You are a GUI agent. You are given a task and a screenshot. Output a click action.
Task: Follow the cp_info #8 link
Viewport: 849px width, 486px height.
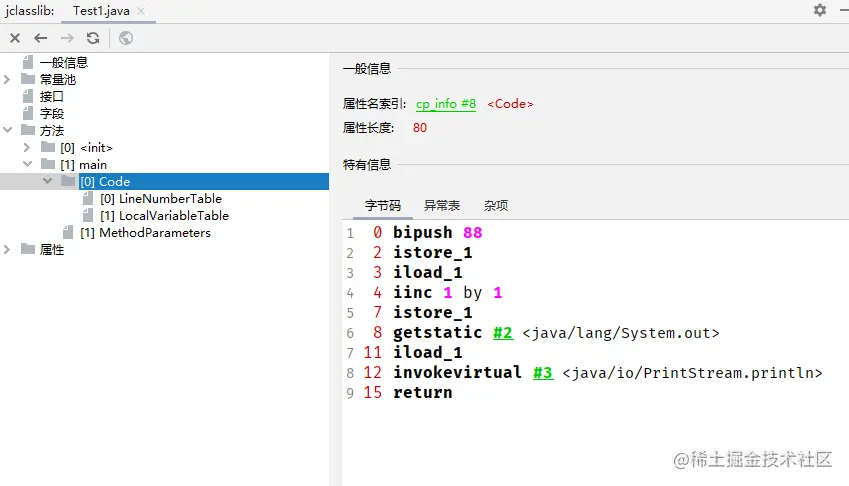[x=446, y=104]
